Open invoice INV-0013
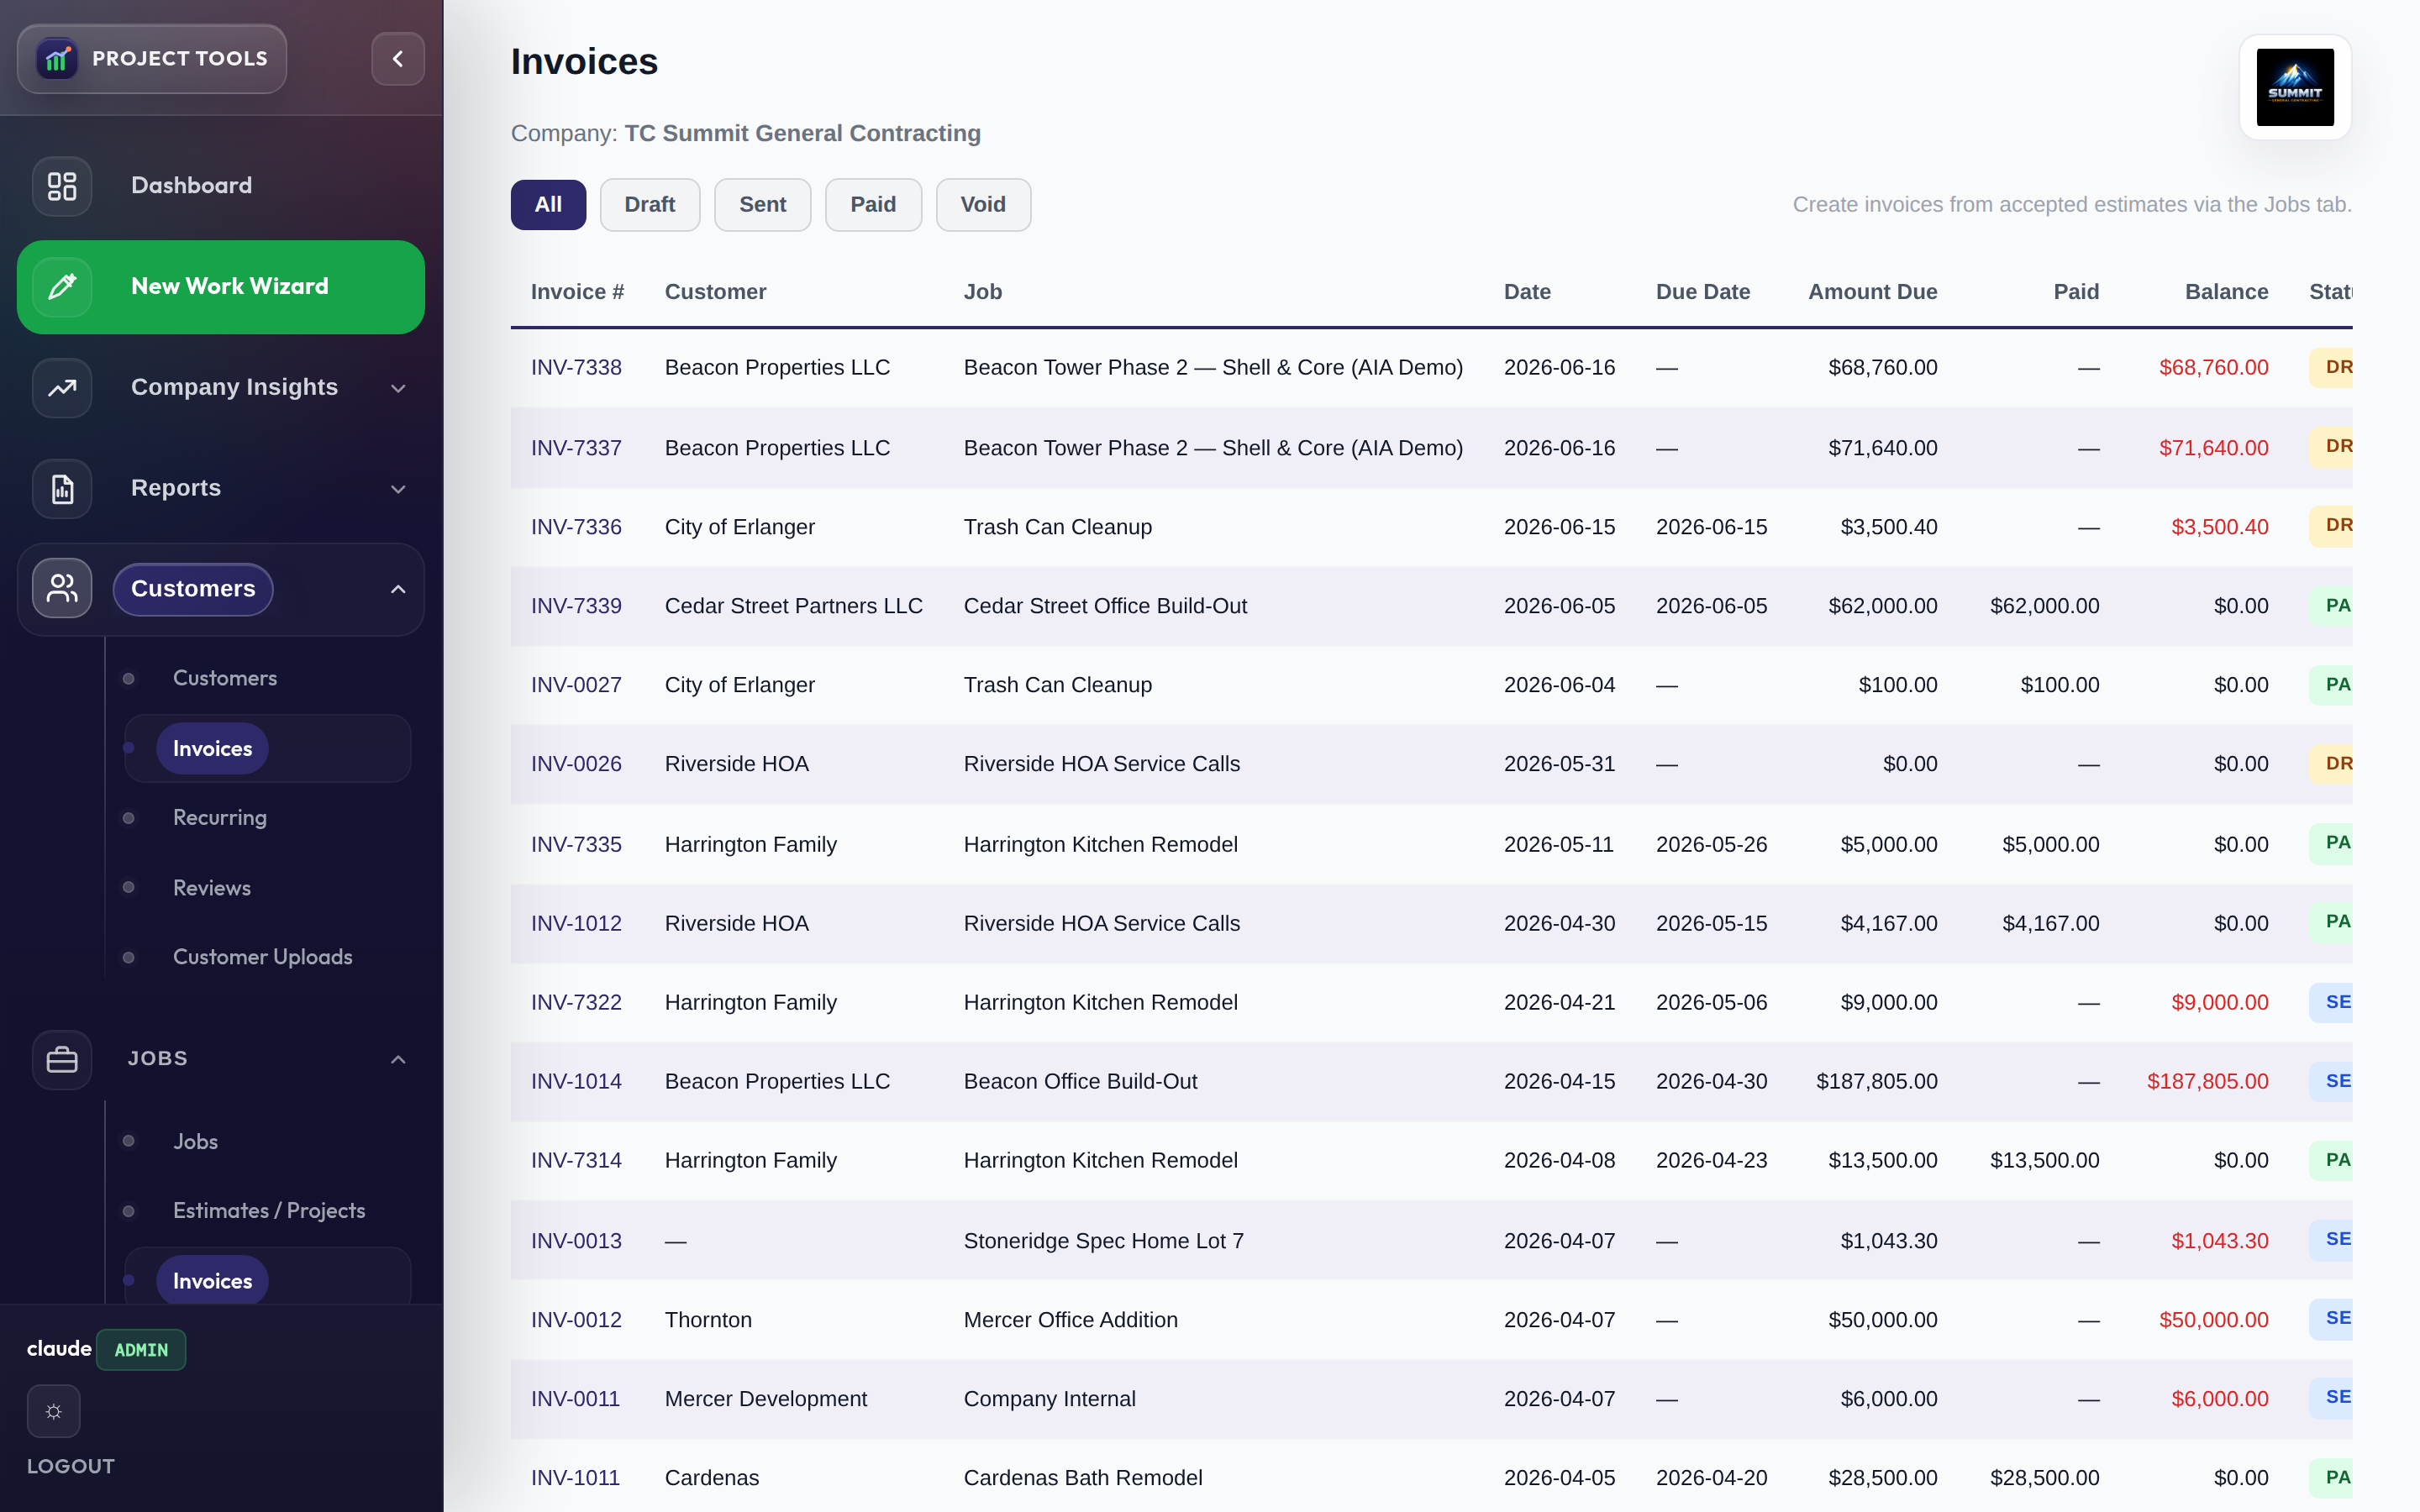The width and height of the screenshot is (2420, 1512). point(576,1241)
